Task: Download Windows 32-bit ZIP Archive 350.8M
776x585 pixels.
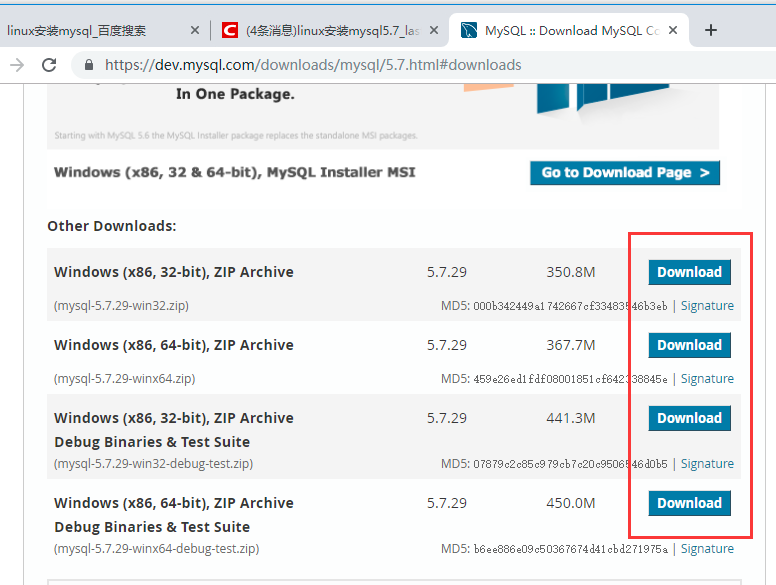Action: pyautogui.click(x=689, y=272)
